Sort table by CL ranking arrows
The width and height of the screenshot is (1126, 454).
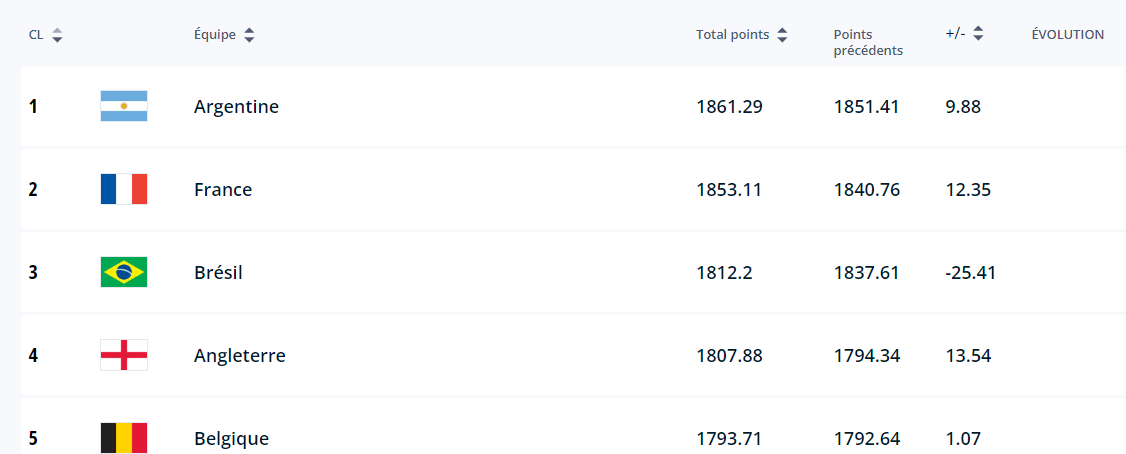[57, 35]
